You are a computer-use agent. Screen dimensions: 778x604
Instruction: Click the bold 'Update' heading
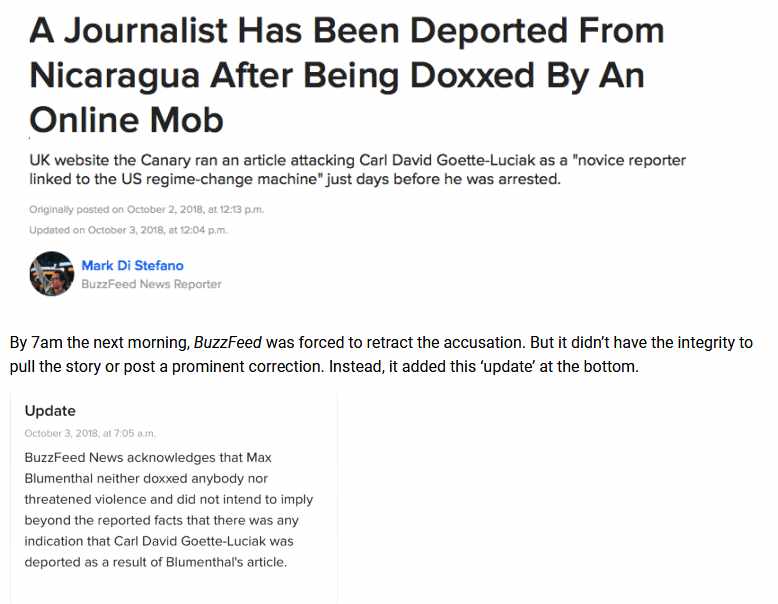(50, 411)
